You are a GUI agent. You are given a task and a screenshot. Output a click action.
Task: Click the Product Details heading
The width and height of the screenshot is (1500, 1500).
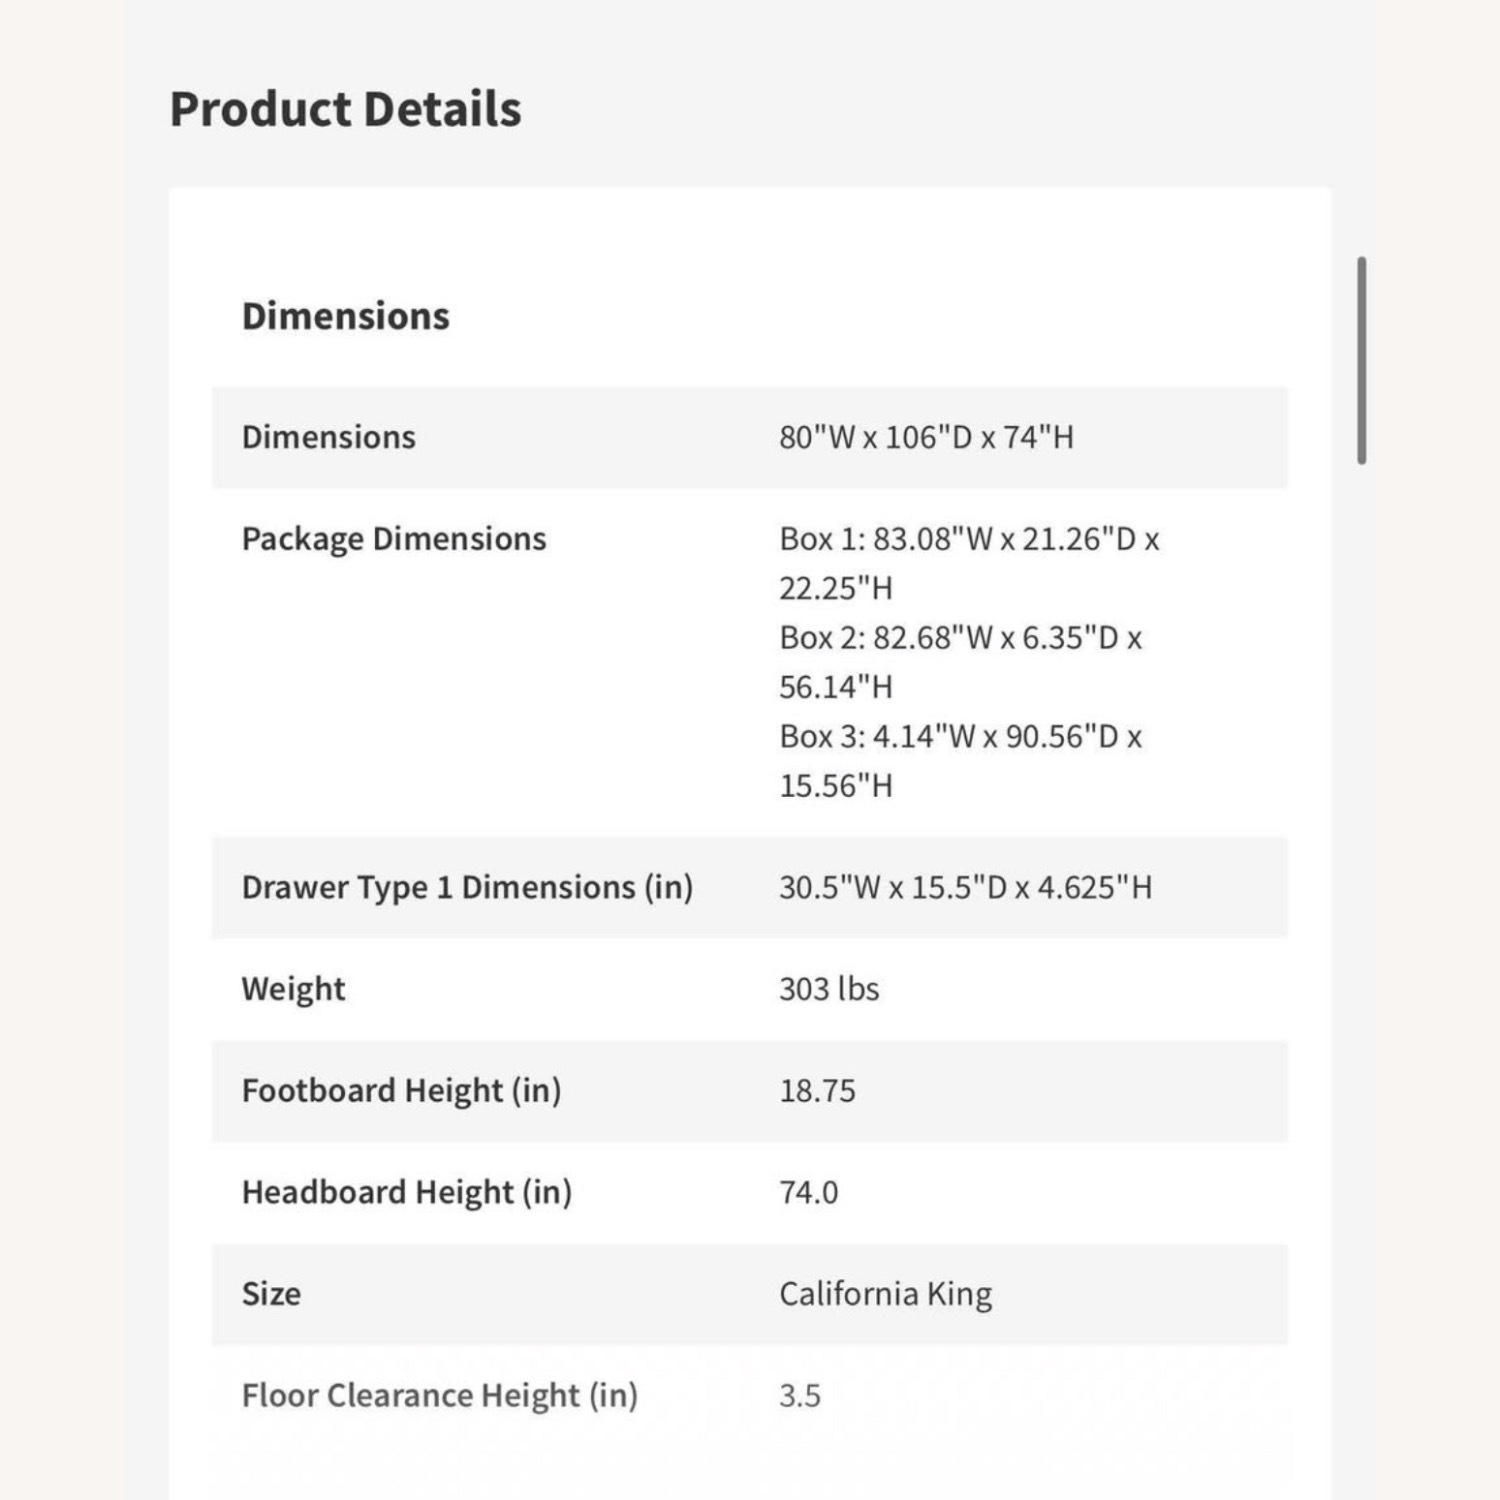click(345, 109)
